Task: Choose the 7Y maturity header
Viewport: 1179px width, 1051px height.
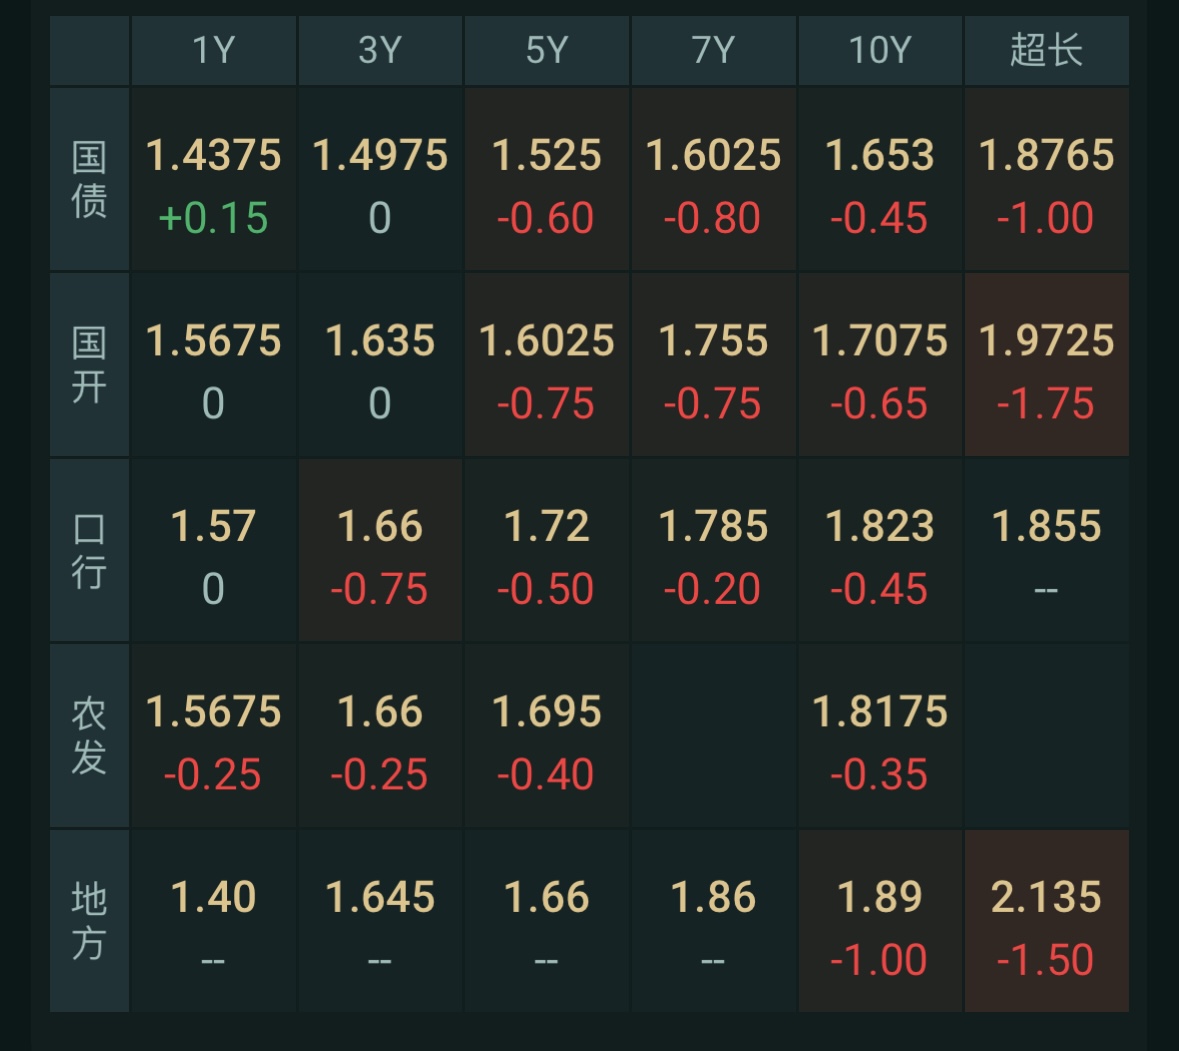Action: point(713,50)
